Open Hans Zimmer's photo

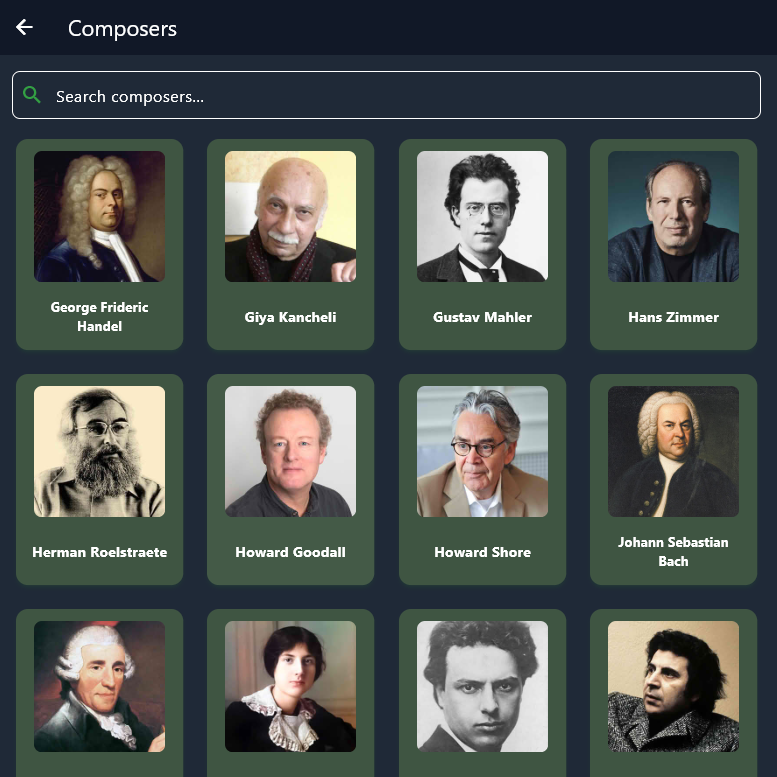[673, 217]
